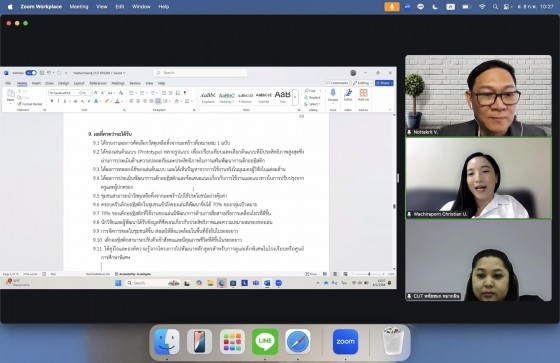This screenshot has height=363, width=560.
Task: Toggle the Italic formatting button
Action: pos(58,101)
